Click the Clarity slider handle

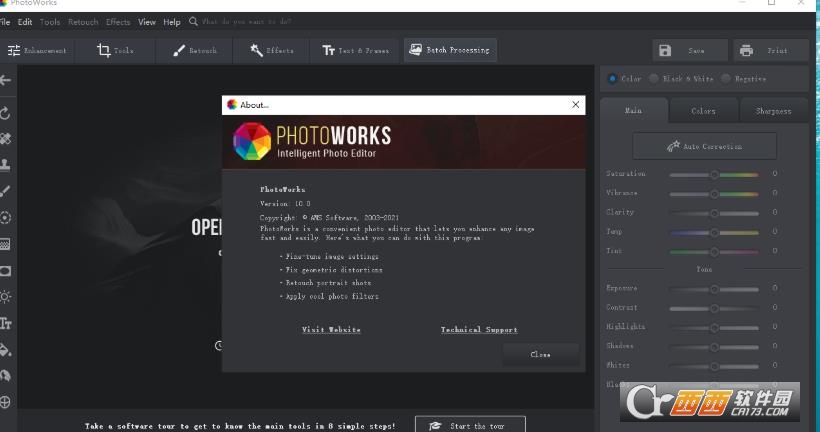point(714,213)
